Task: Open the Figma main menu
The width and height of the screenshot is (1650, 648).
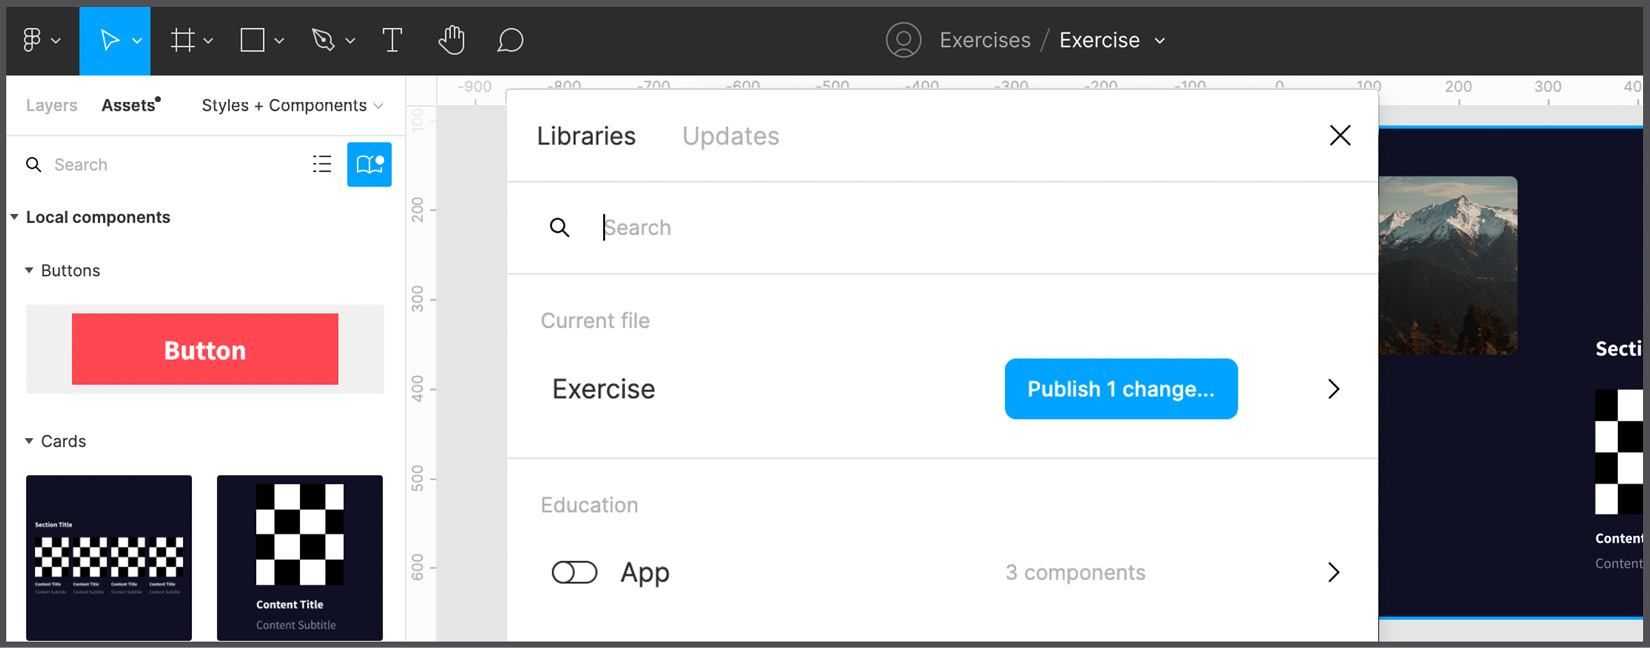Action: 32,40
